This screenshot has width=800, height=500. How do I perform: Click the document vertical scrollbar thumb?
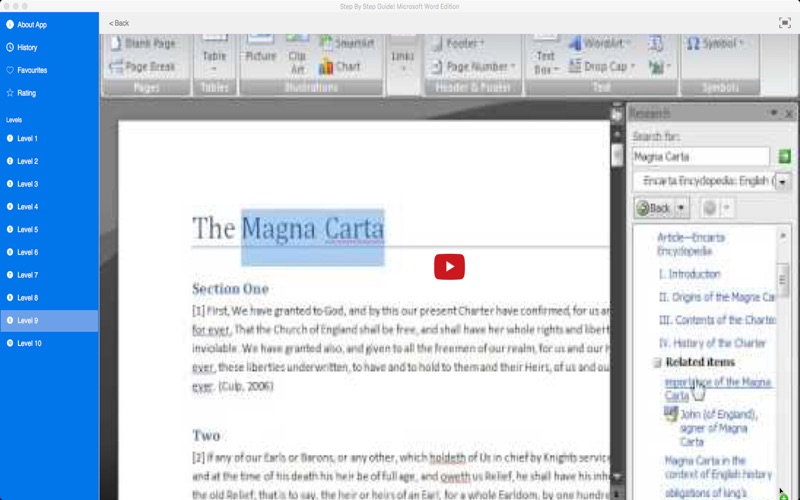click(617, 154)
